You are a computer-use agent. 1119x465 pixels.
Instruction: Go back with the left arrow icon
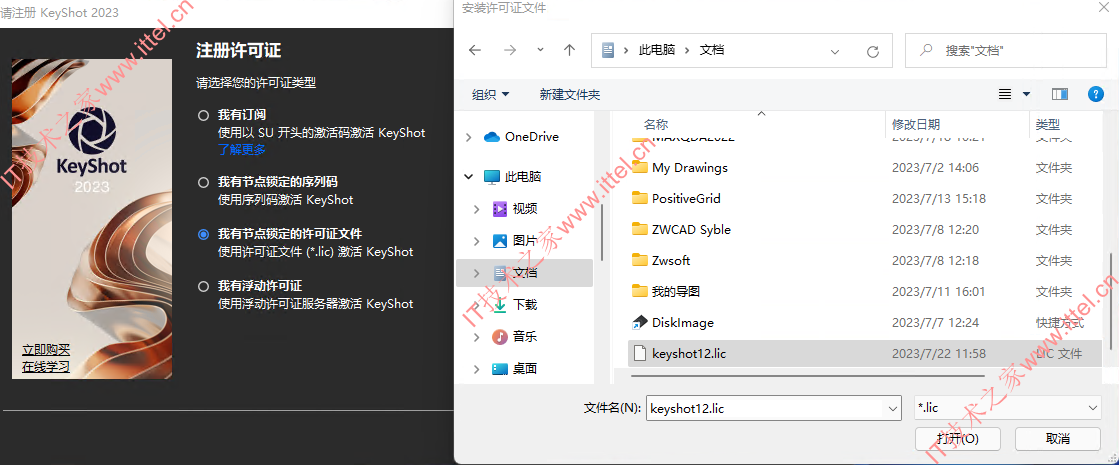(x=475, y=51)
